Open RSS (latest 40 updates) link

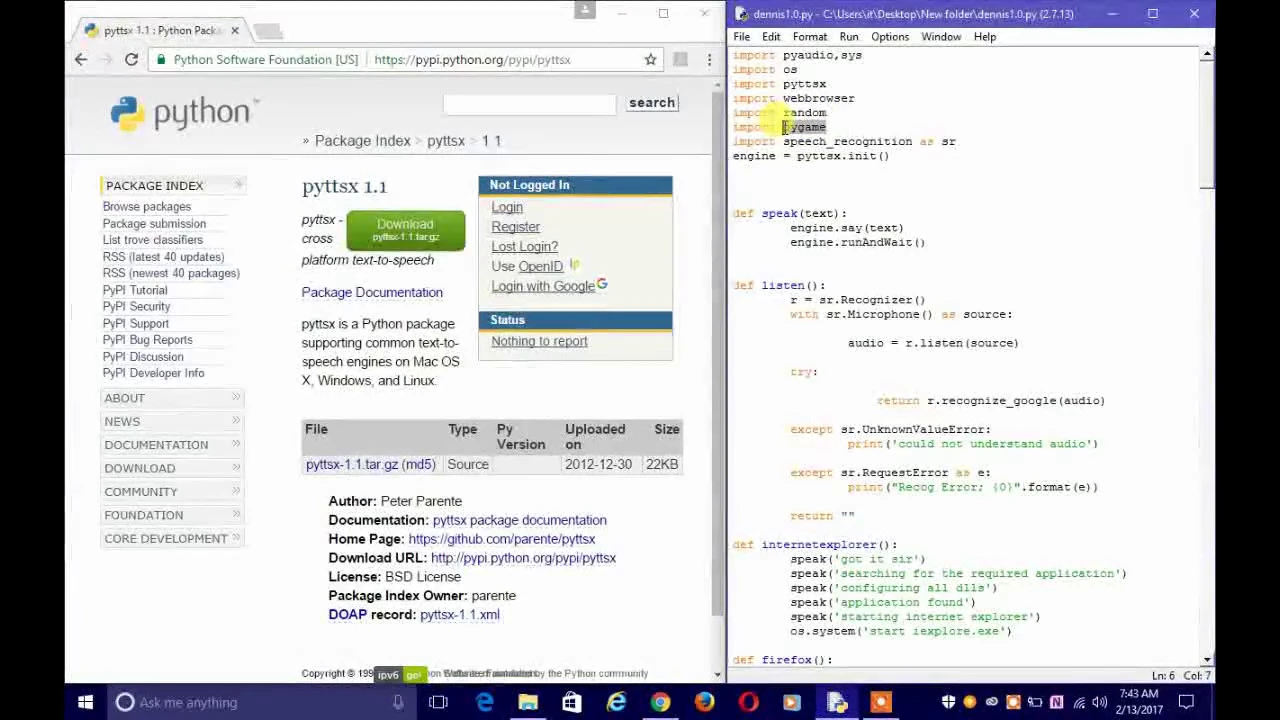(163, 257)
